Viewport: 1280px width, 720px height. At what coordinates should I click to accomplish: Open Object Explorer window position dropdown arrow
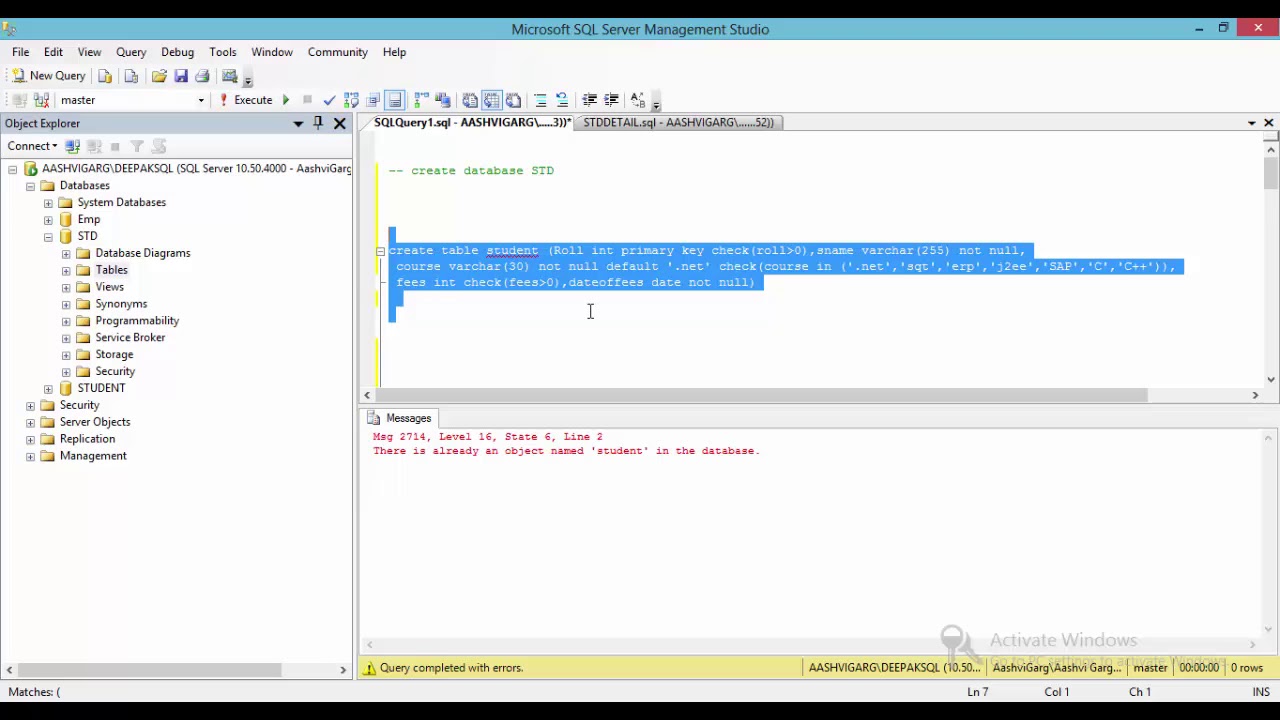point(298,123)
